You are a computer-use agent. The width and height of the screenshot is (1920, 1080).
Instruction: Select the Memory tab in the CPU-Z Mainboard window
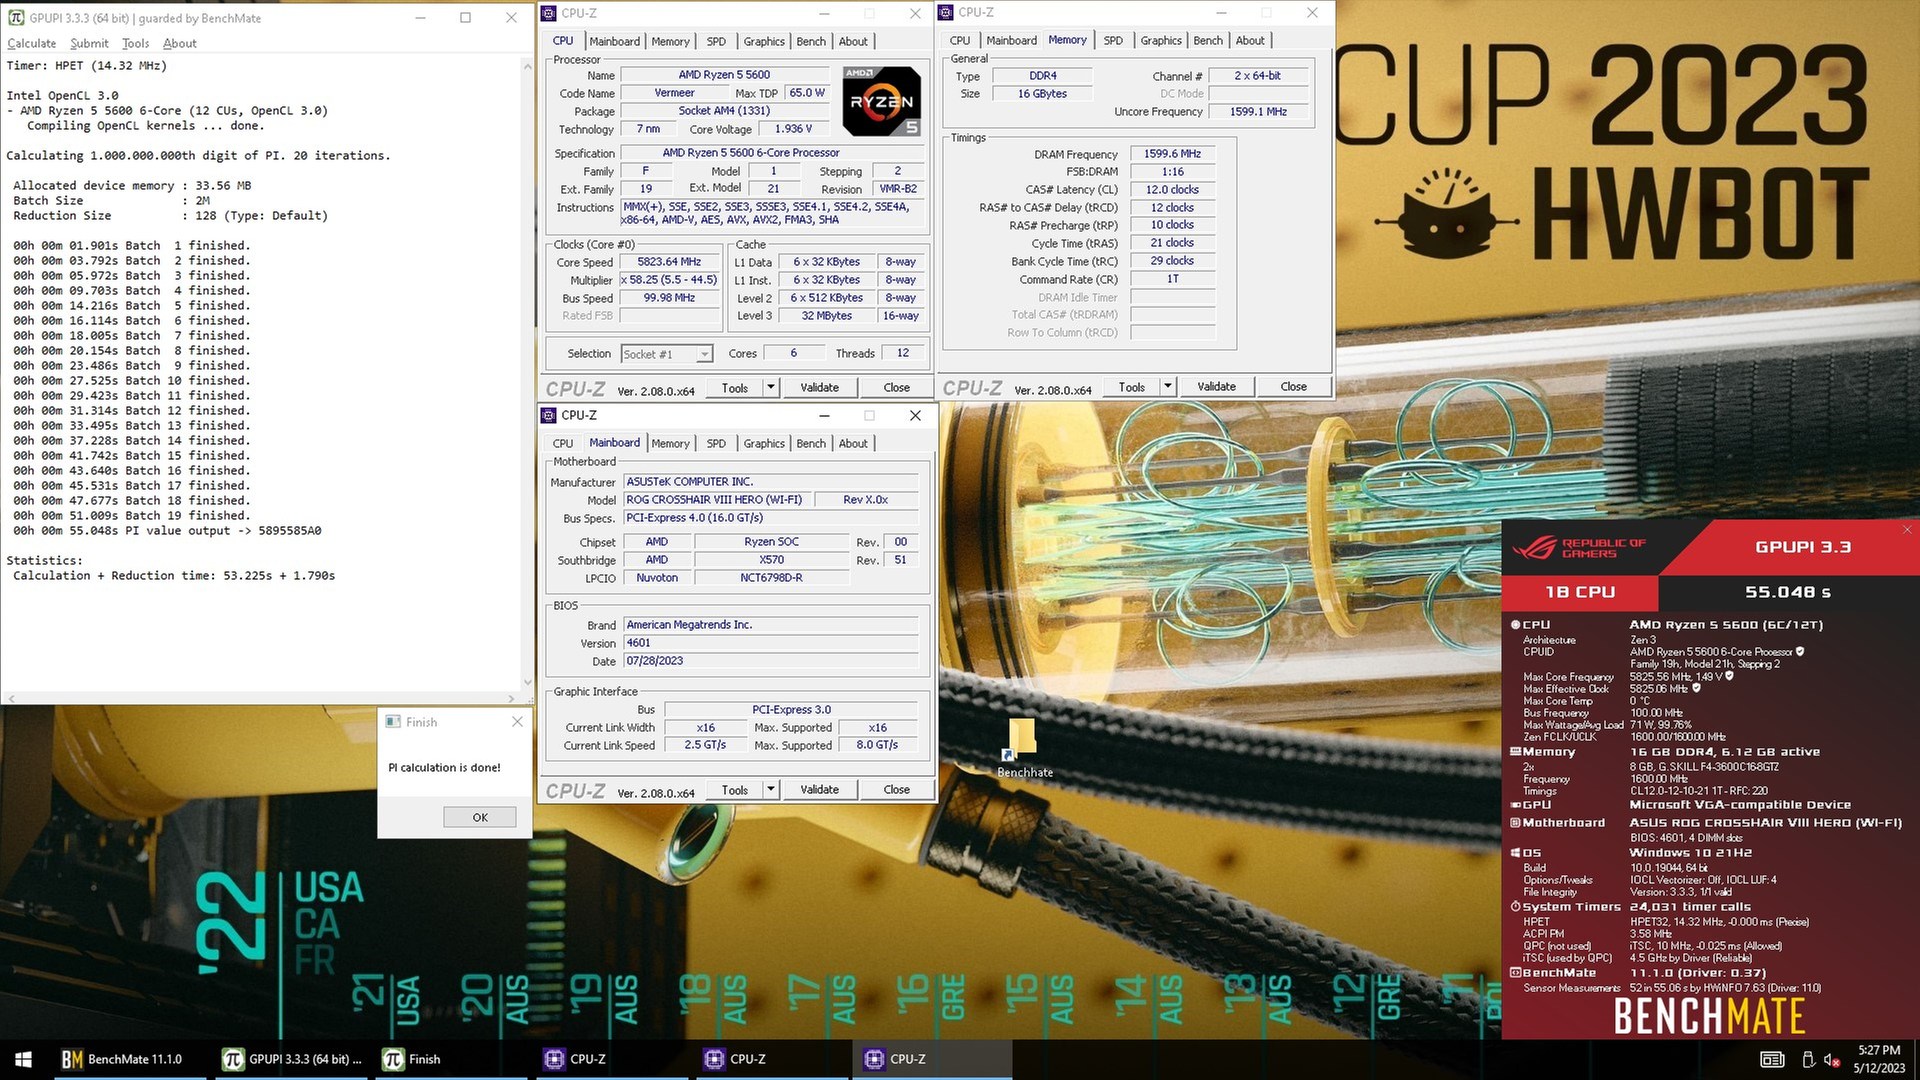(670, 443)
